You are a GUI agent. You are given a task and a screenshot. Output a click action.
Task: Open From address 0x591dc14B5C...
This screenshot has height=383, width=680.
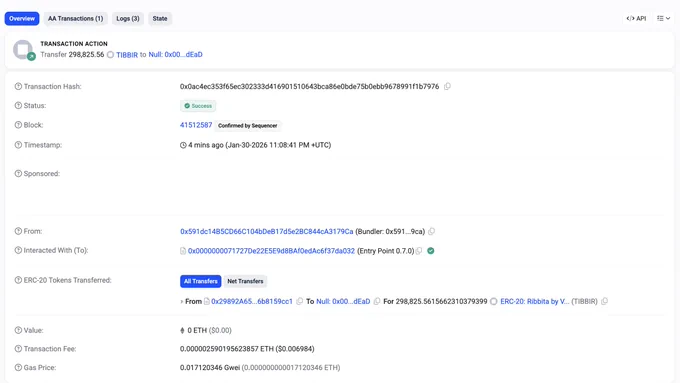267,232
